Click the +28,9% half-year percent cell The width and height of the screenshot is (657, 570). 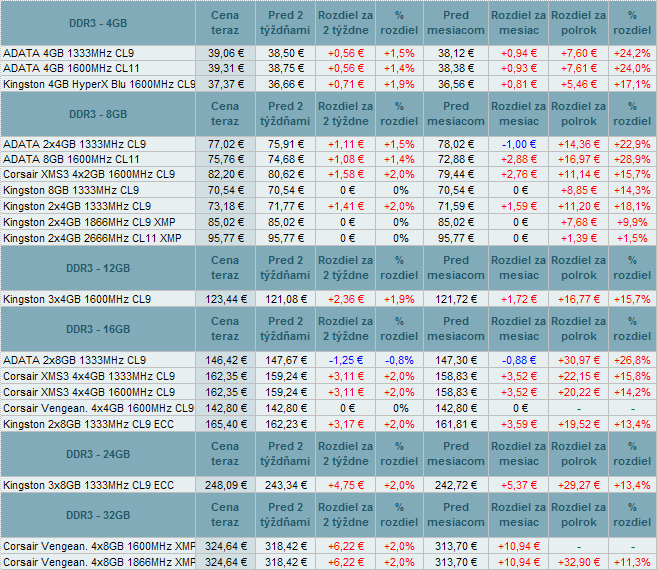[x=632, y=159]
